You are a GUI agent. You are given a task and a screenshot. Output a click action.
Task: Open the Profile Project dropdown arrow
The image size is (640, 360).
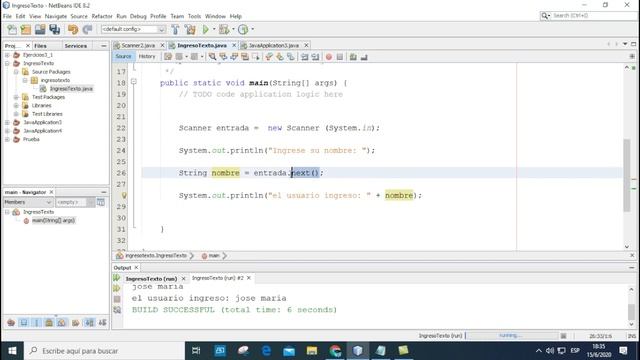pos(252,29)
